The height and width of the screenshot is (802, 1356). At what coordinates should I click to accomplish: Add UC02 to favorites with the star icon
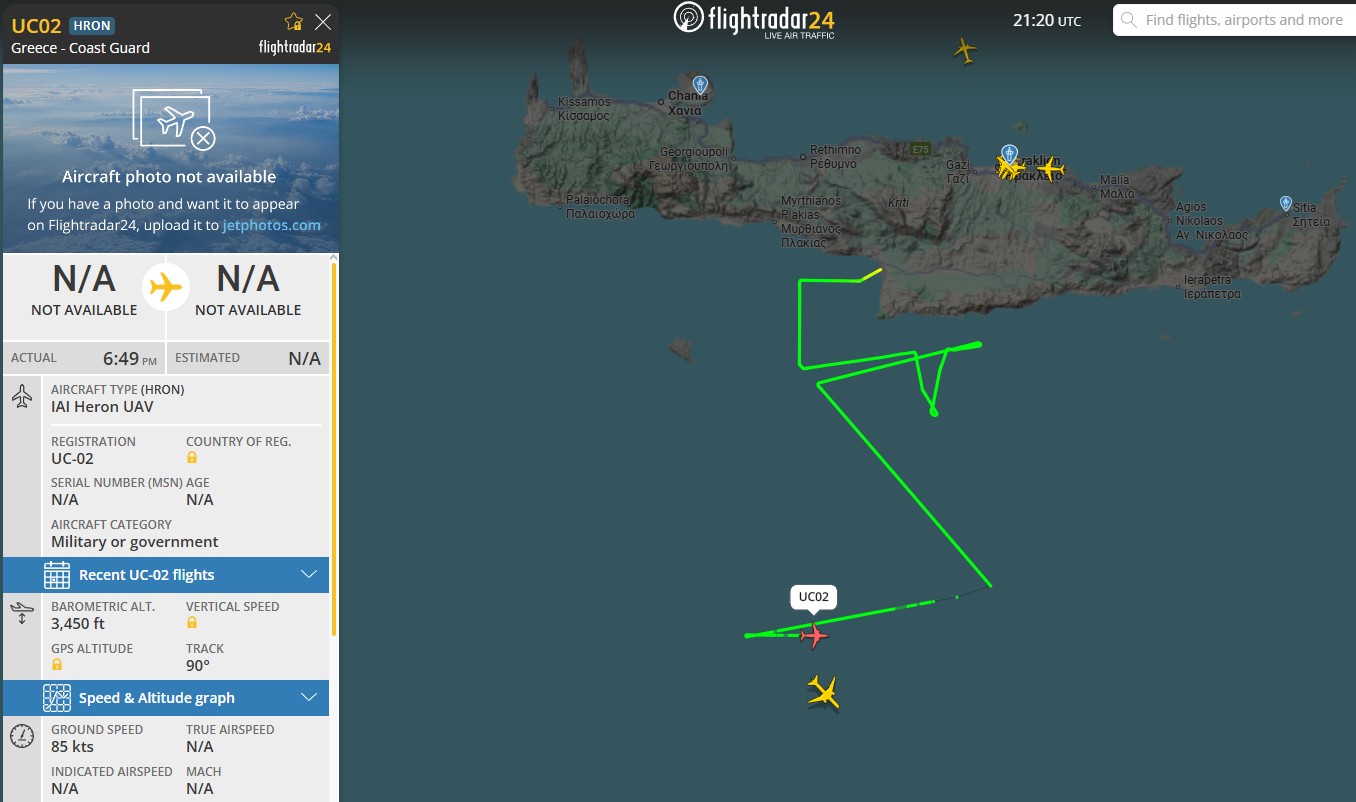tap(293, 22)
